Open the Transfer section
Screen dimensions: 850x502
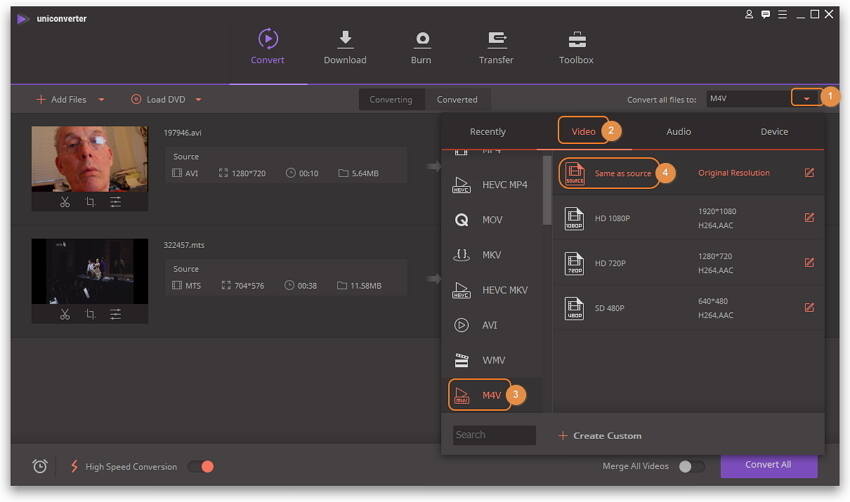point(496,47)
